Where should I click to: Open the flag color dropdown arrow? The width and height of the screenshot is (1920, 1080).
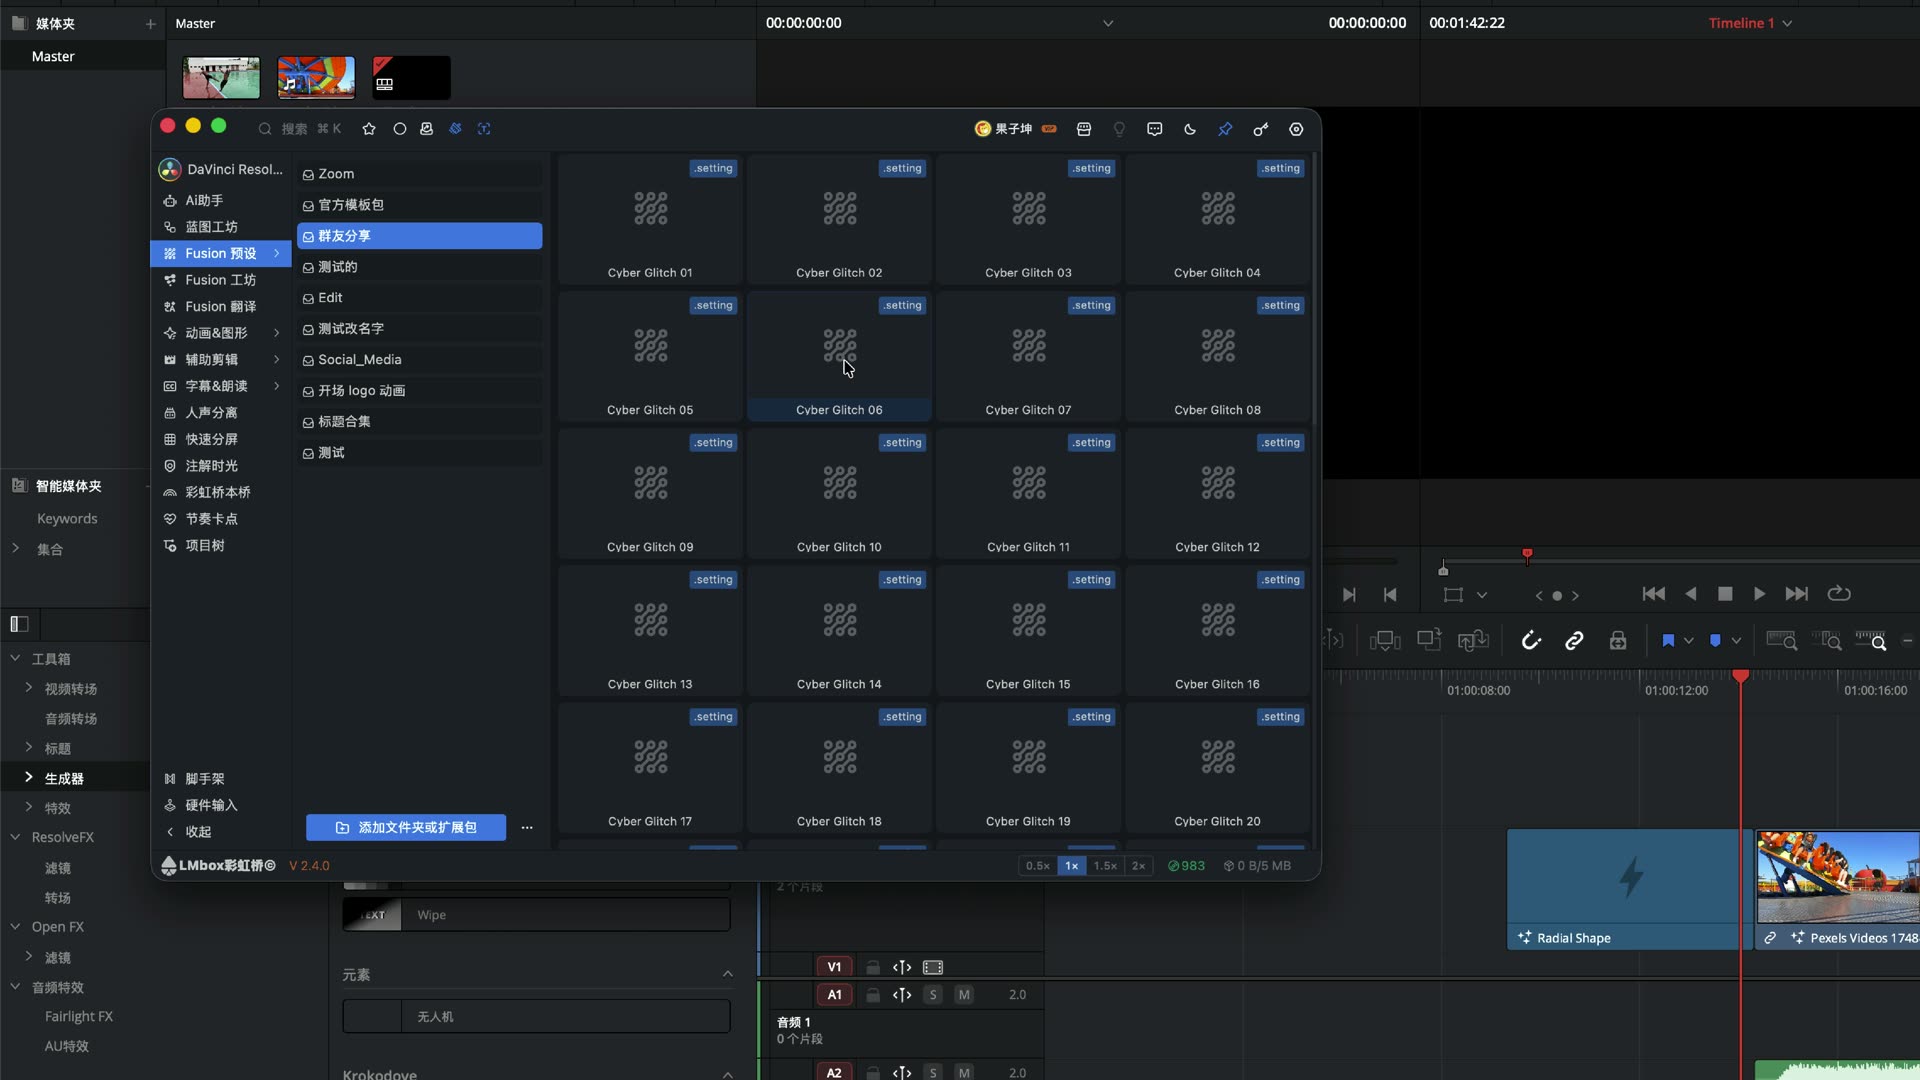point(1689,641)
